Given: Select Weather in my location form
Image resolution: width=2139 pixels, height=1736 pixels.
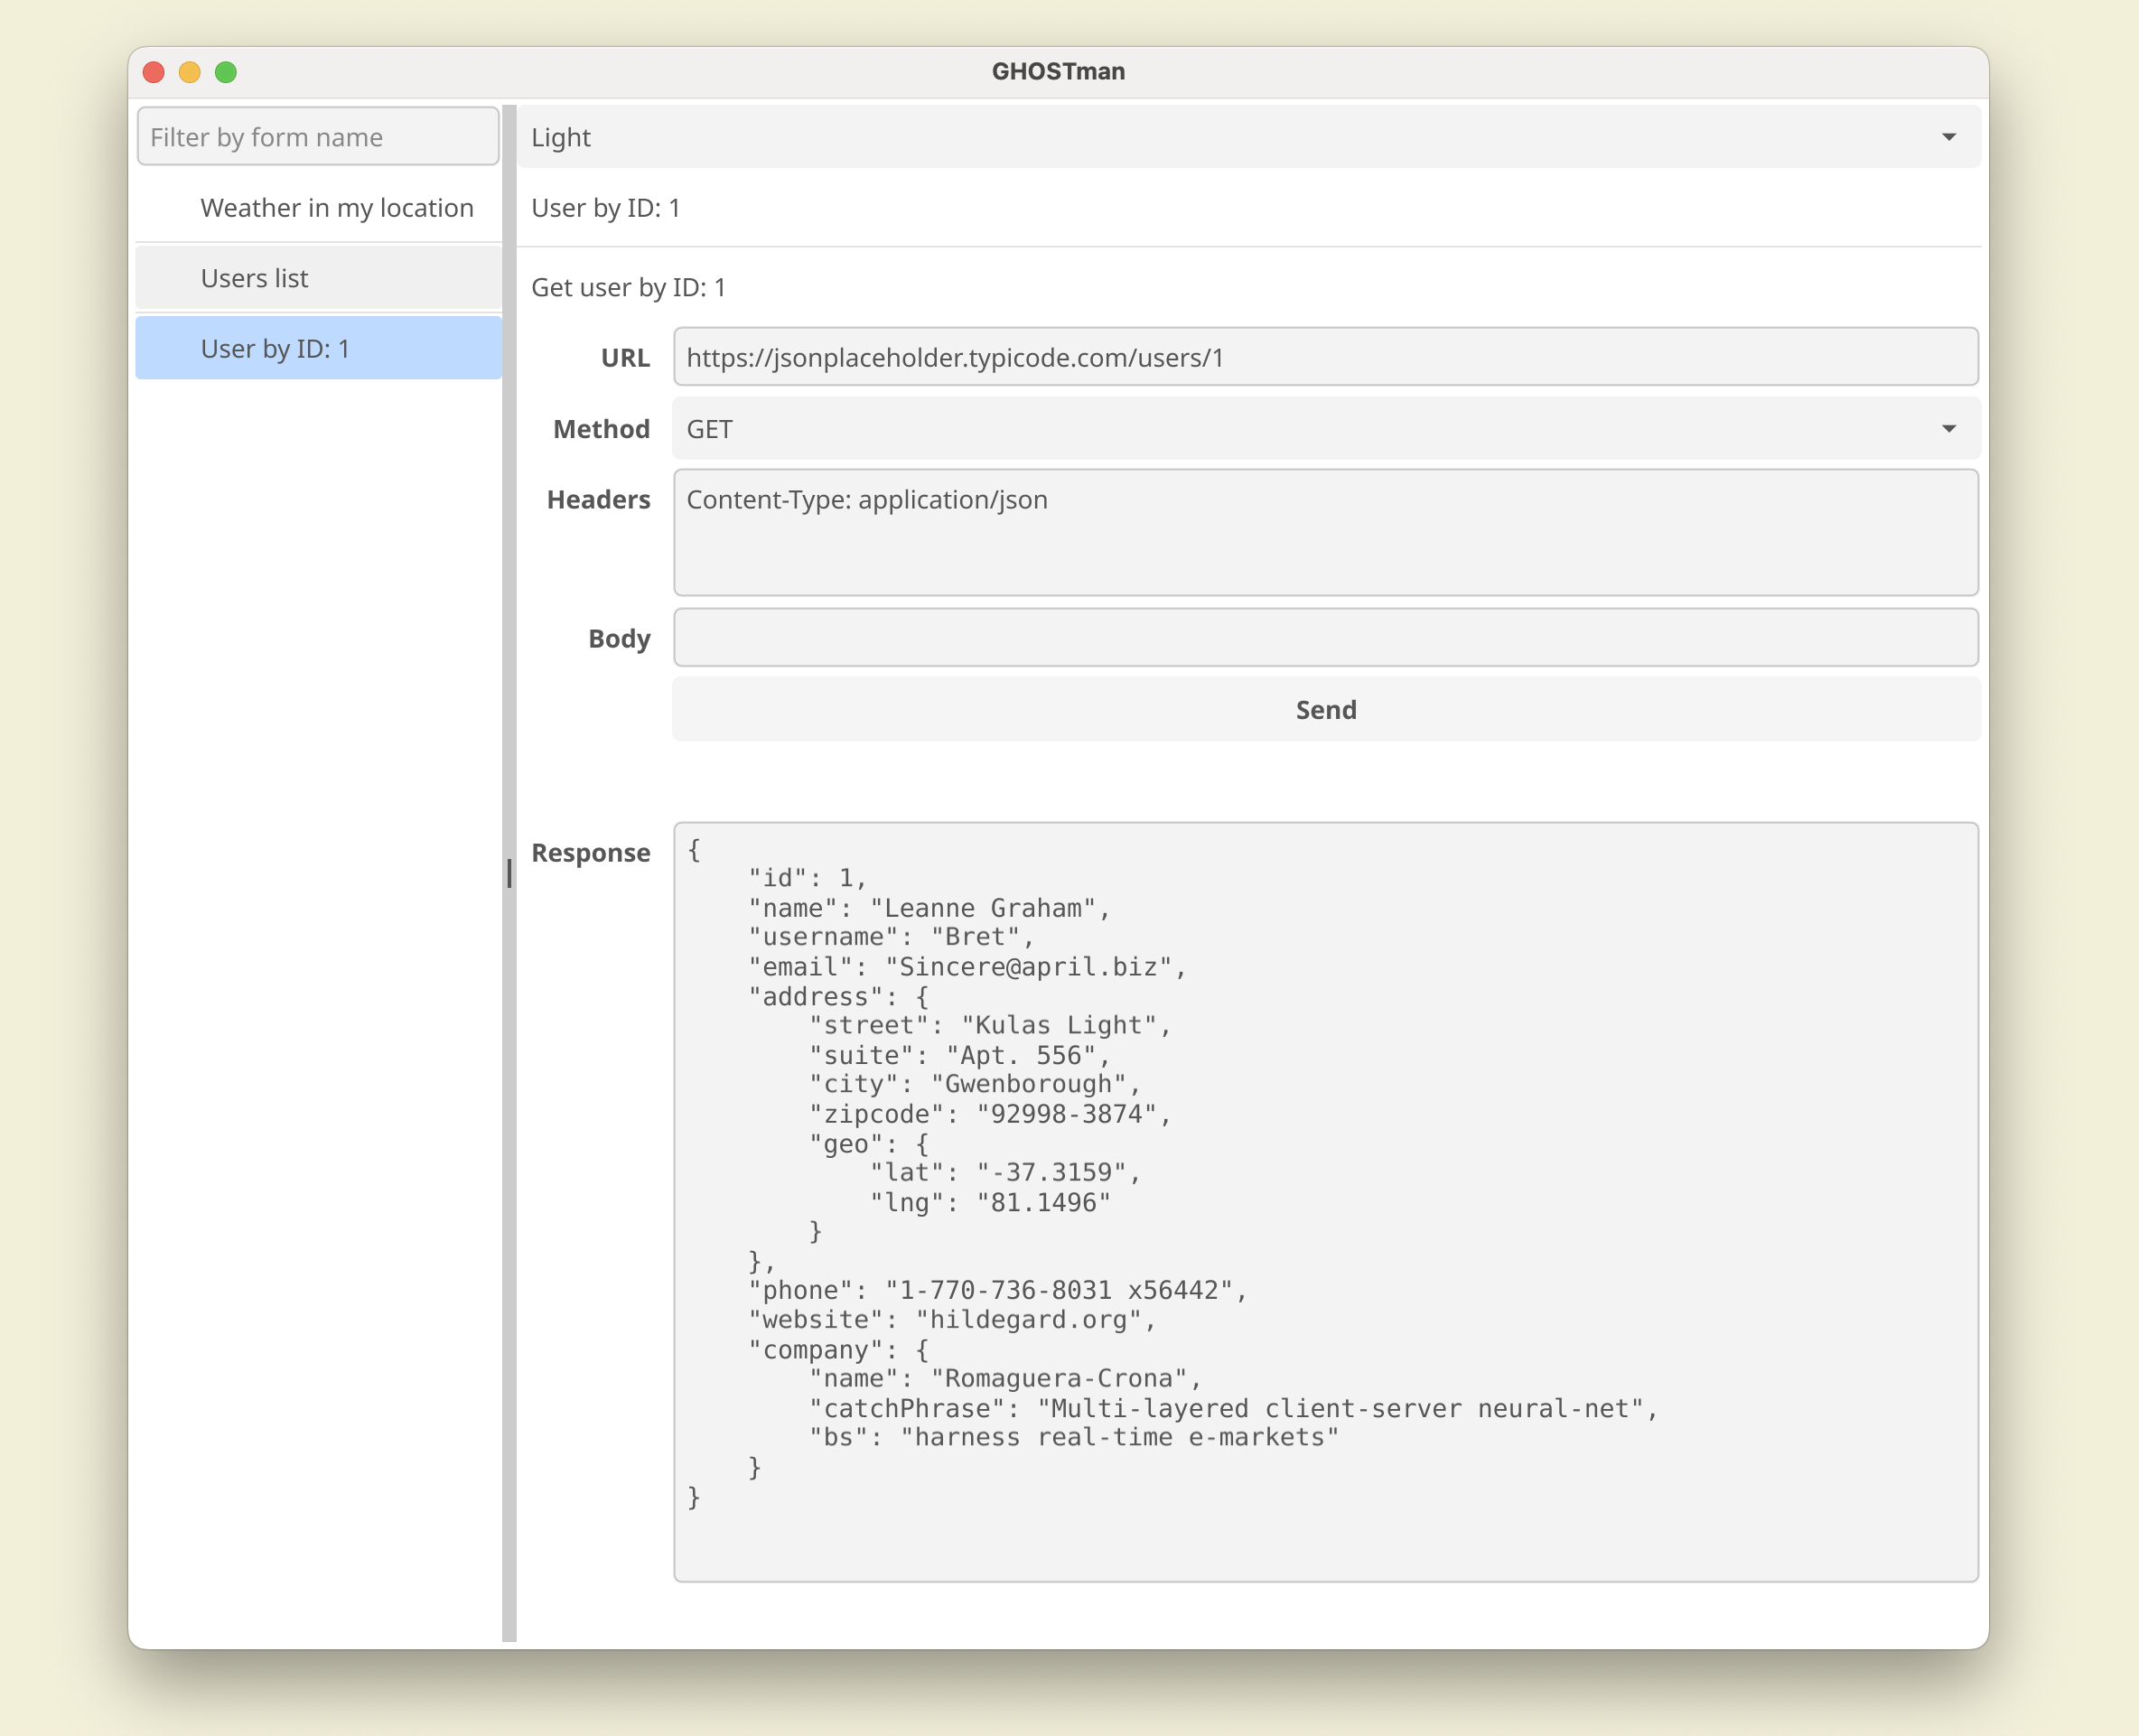Looking at the screenshot, I should click(336, 208).
